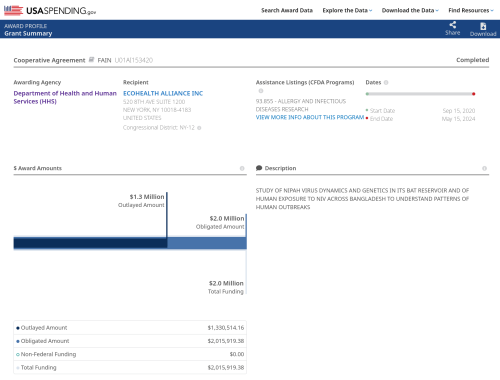Expand the Download the Data menu
The width and height of the screenshot is (500, 380).
pyautogui.click(x=410, y=10)
